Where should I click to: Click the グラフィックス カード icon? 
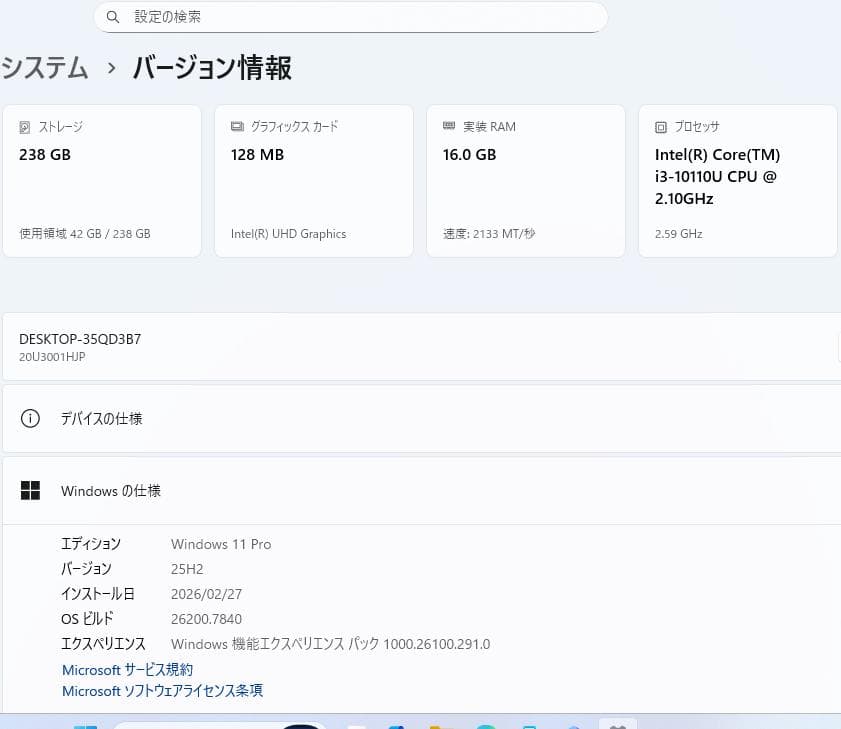coord(237,127)
